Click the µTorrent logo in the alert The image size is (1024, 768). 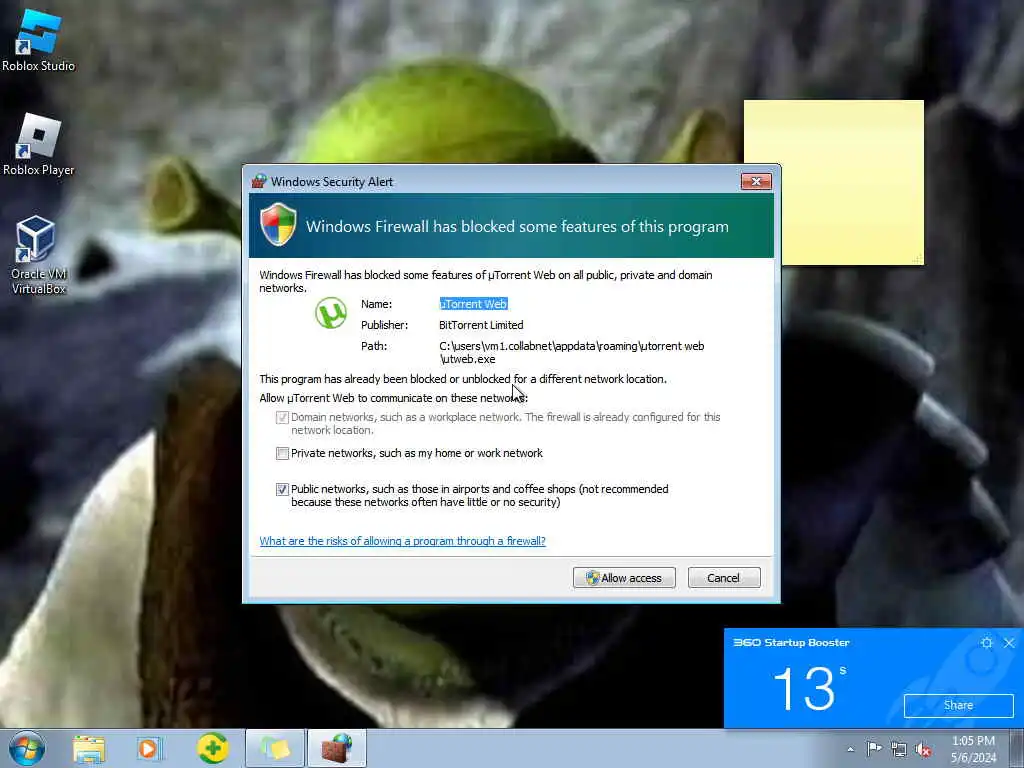click(x=331, y=312)
